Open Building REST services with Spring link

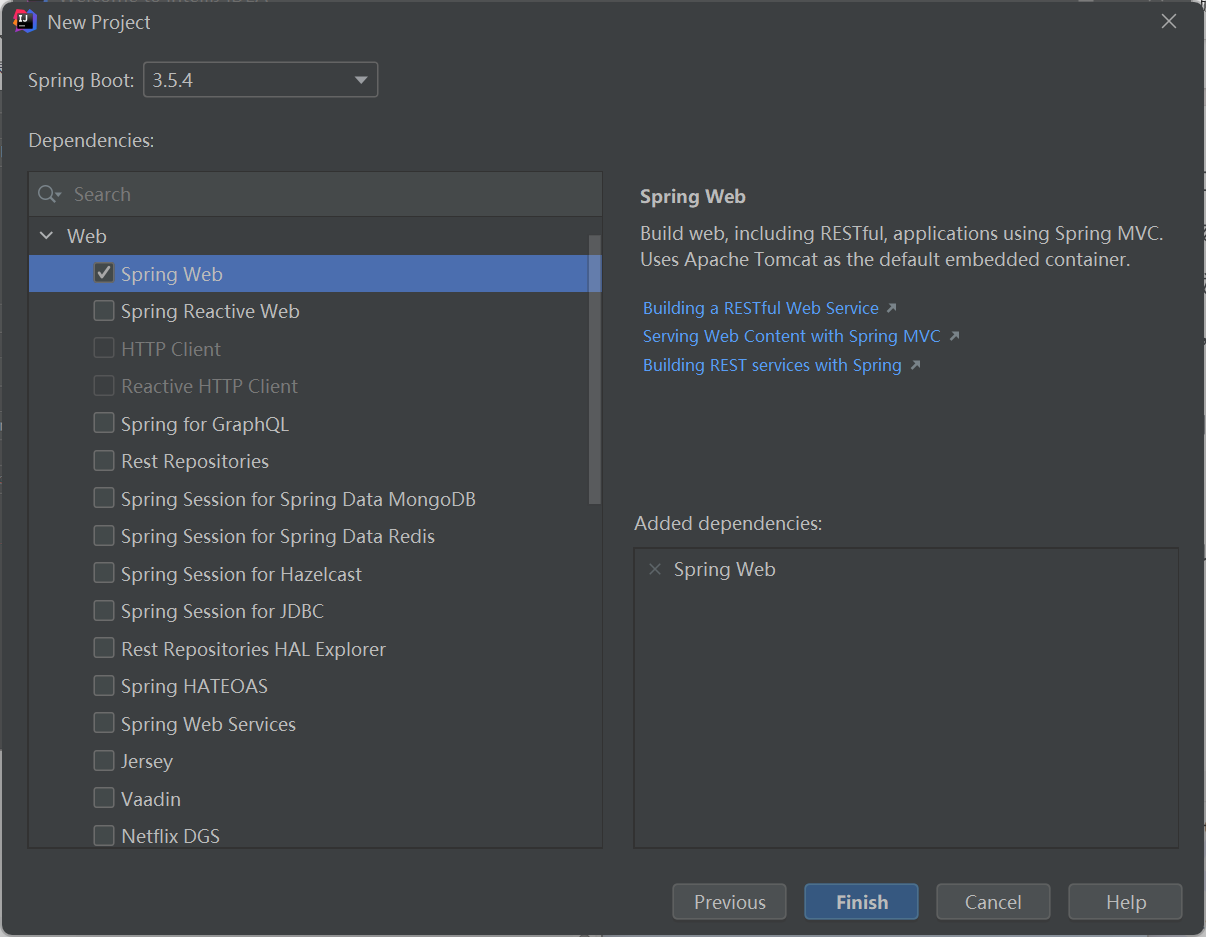coord(772,365)
